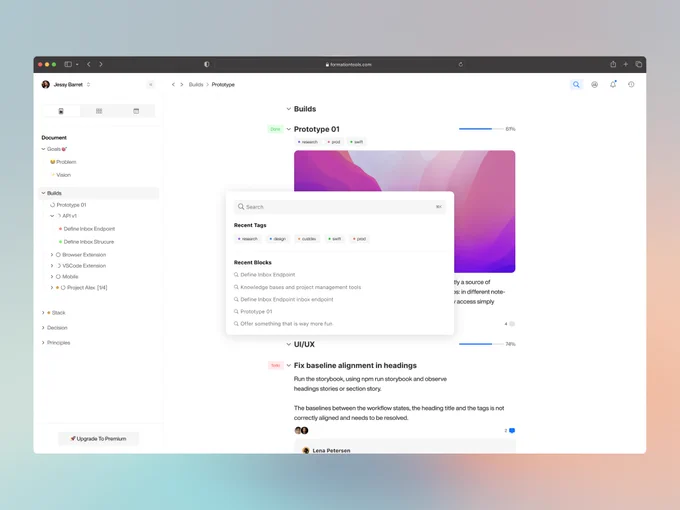680x510 pixels.
Task: Open the members icon in header
Action: [x=595, y=85]
